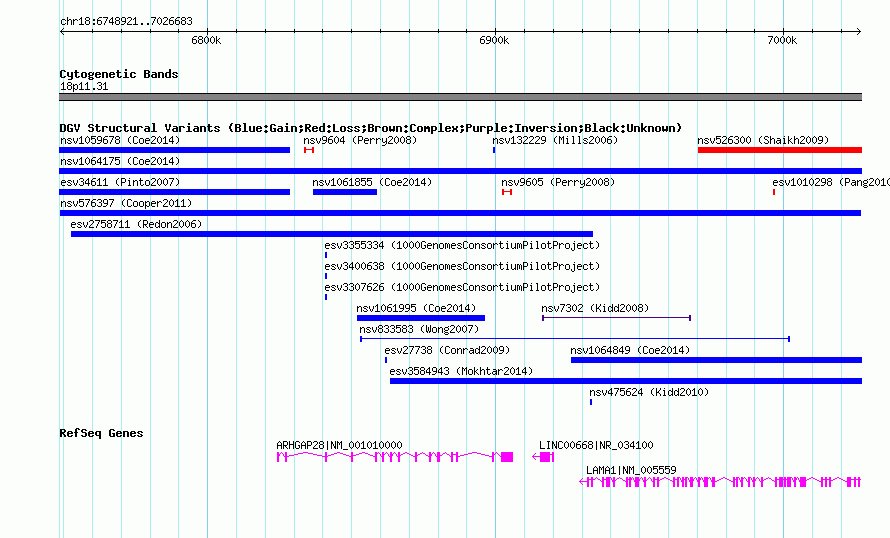Click the nsv1061855 (Coe2014) label
The width and height of the screenshot is (890, 538).
[x=372, y=182]
